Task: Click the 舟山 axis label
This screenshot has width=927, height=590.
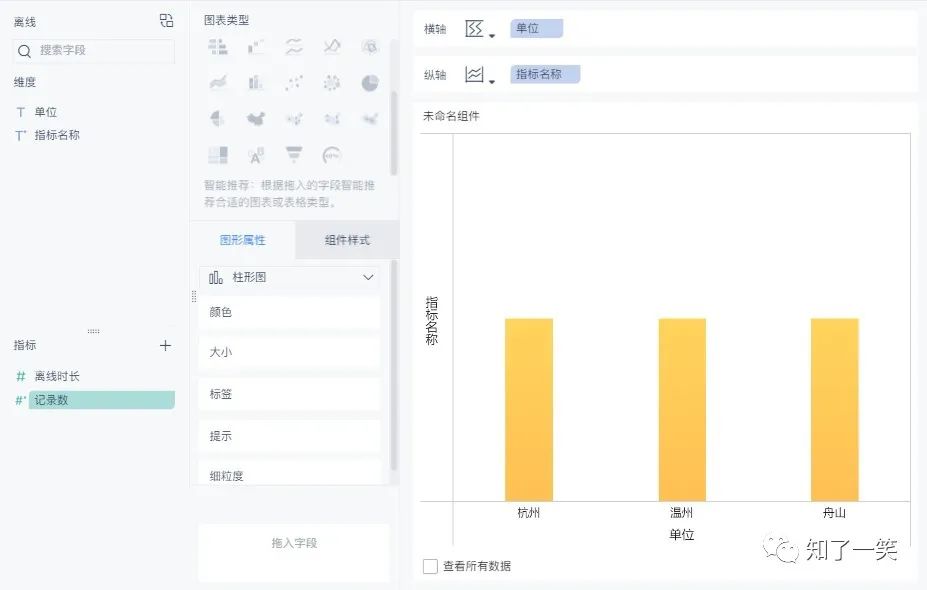Action: tap(834, 513)
